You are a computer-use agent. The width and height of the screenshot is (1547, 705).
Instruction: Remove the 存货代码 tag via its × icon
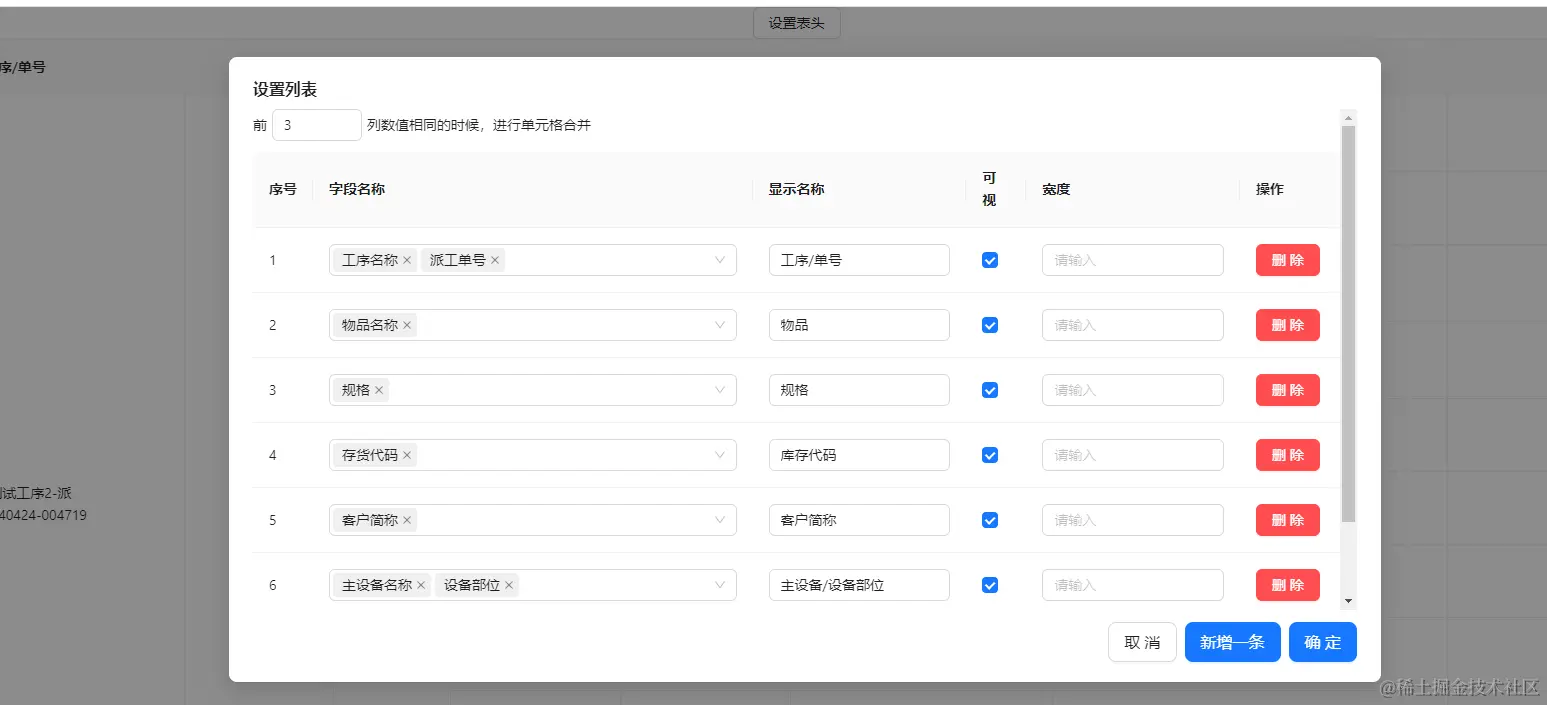click(x=407, y=454)
